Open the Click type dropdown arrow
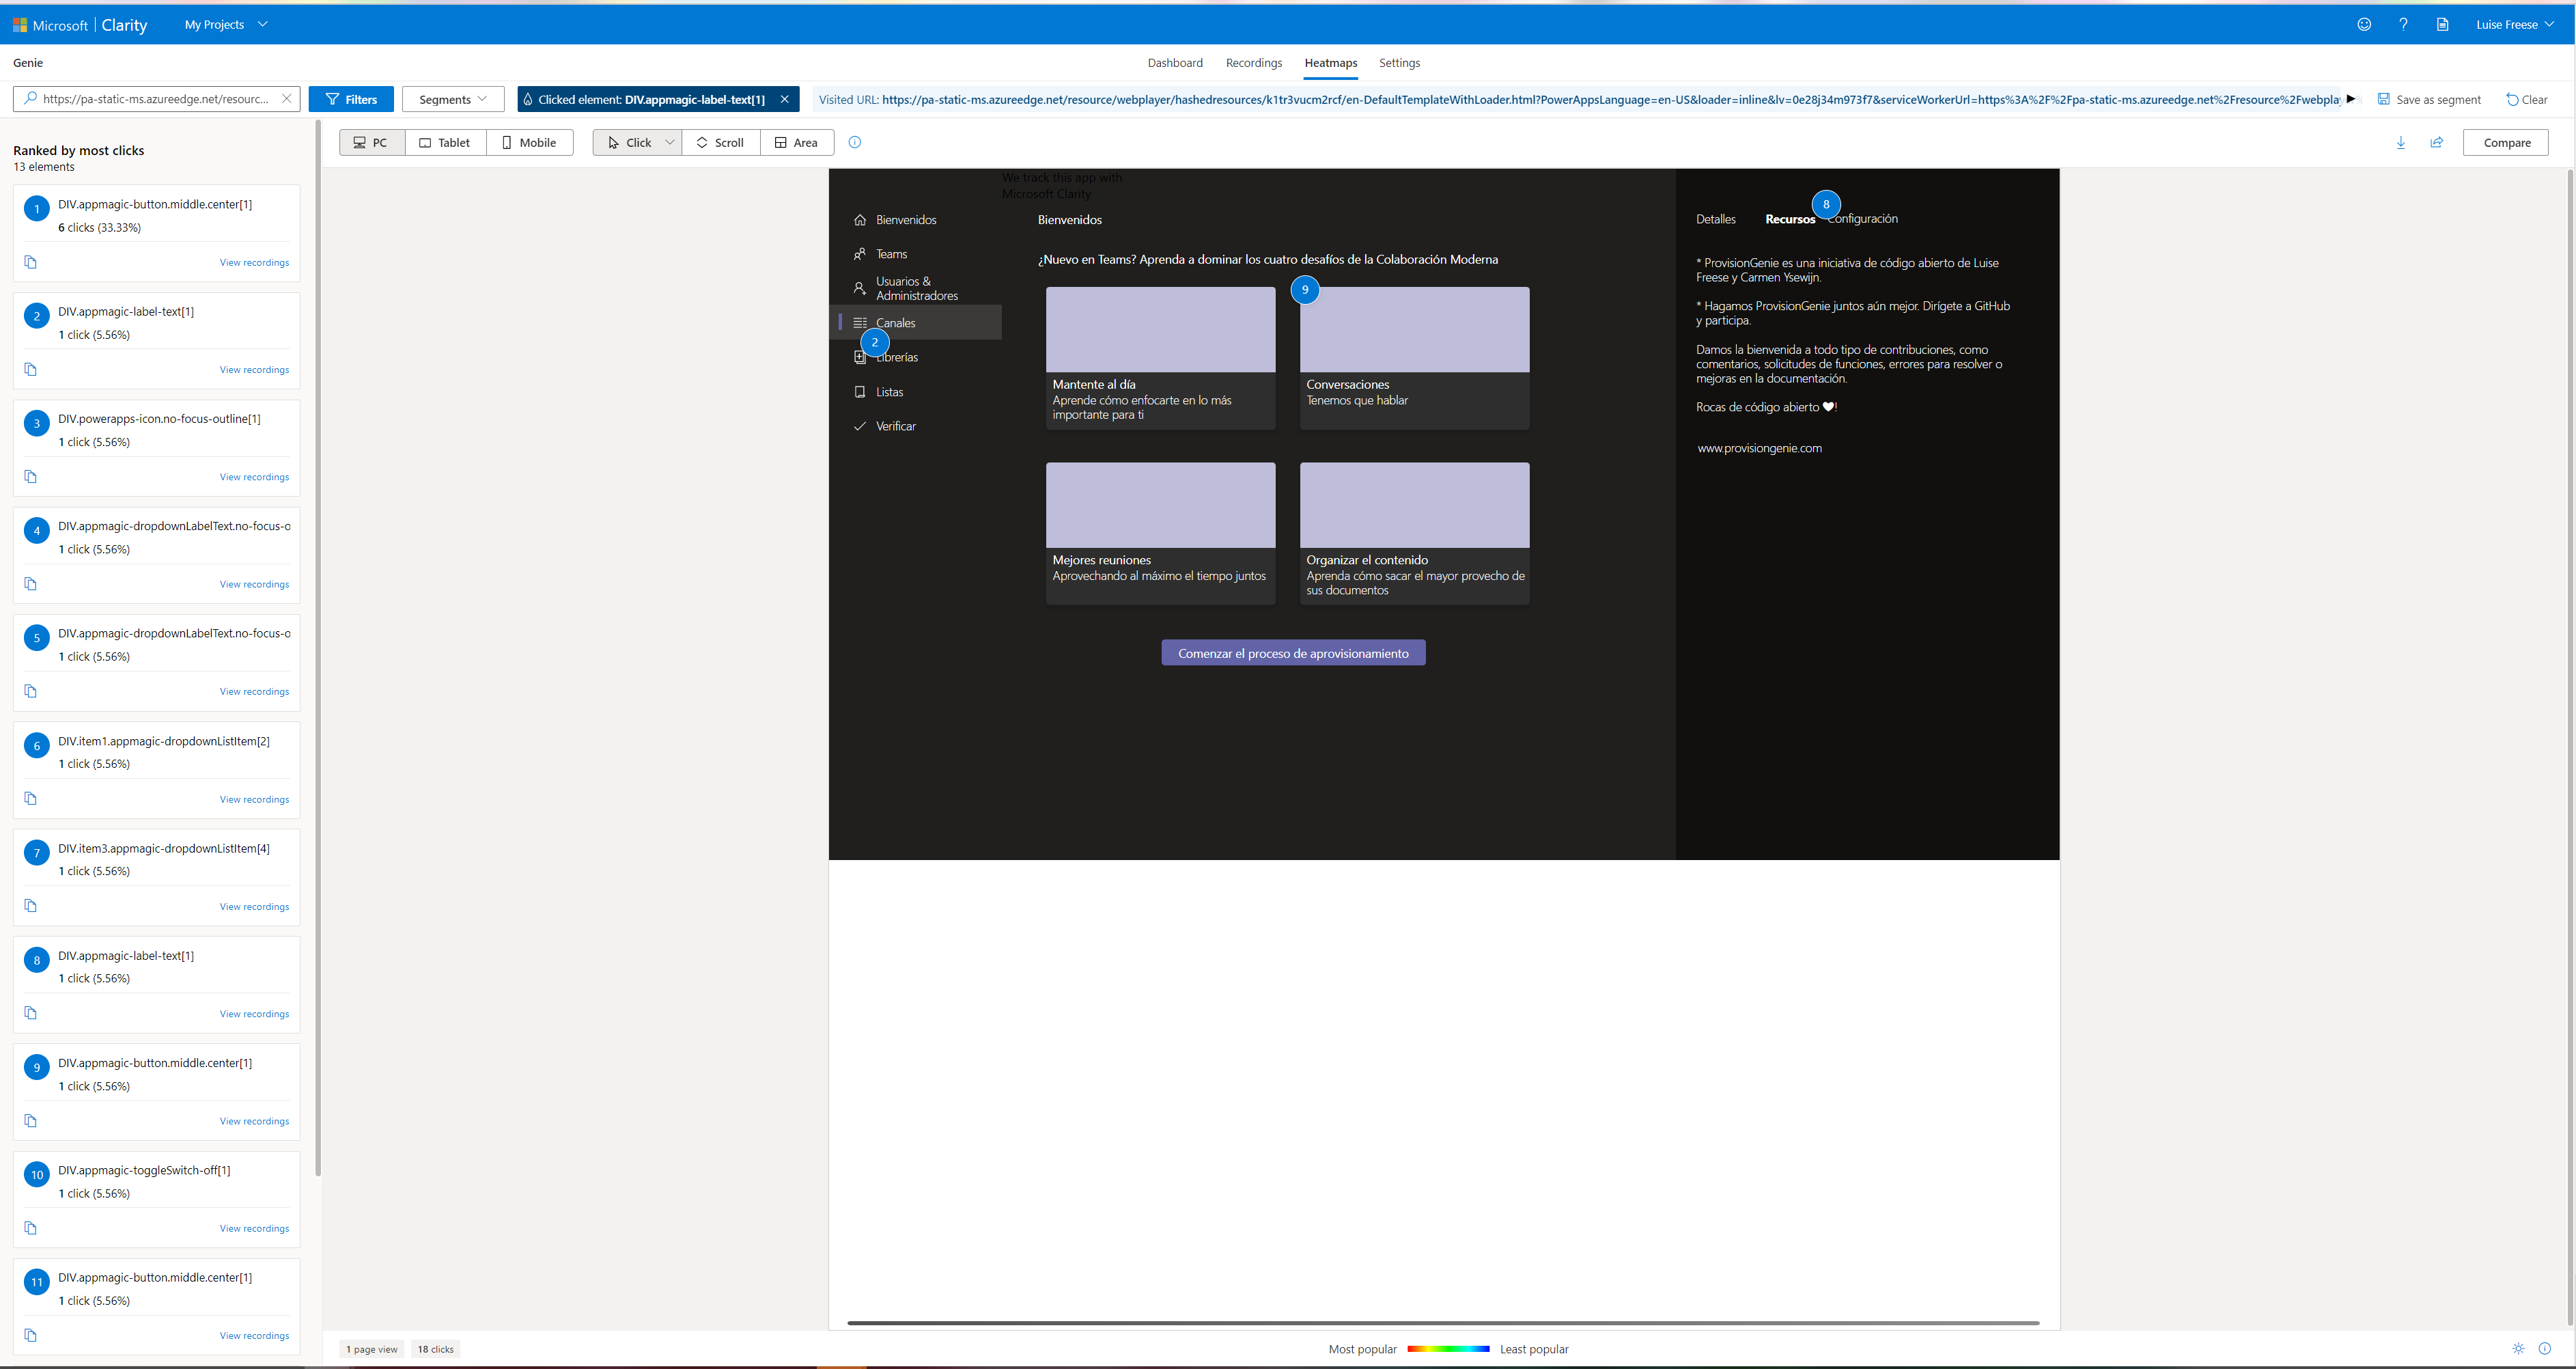 coord(670,142)
